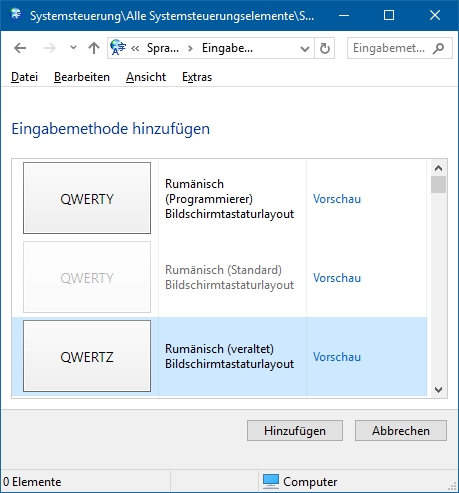Click the magnifier search icon
This screenshot has height=493, width=459.
point(439,48)
